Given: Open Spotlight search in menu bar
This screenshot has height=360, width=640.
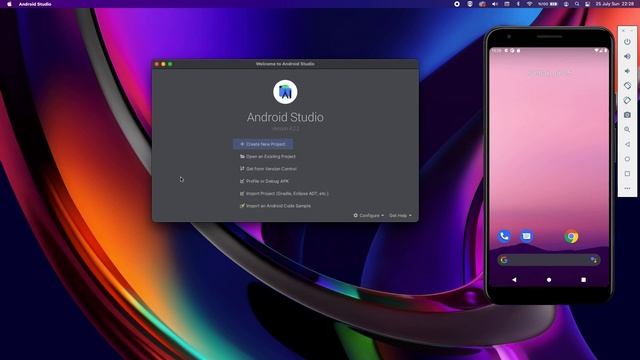Looking at the screenshot, I should point(577,4).
